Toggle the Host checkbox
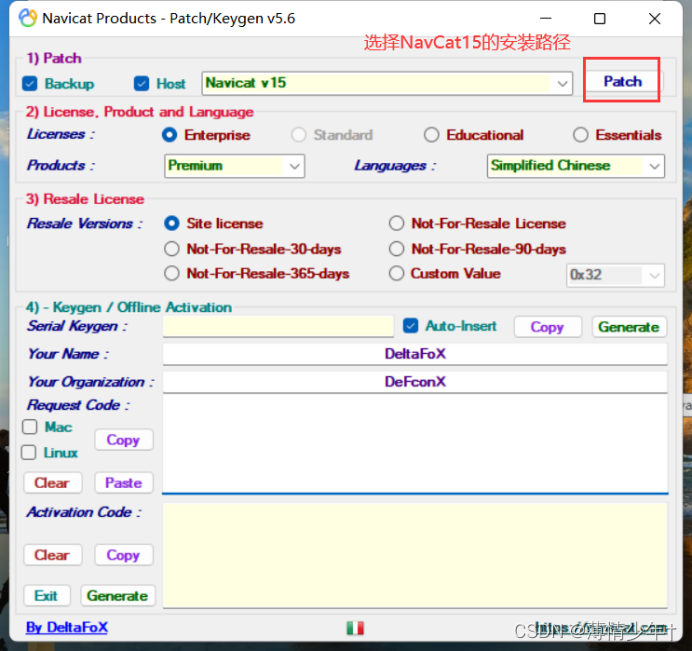Screen dimensions: 692x651 click(141, 83)
